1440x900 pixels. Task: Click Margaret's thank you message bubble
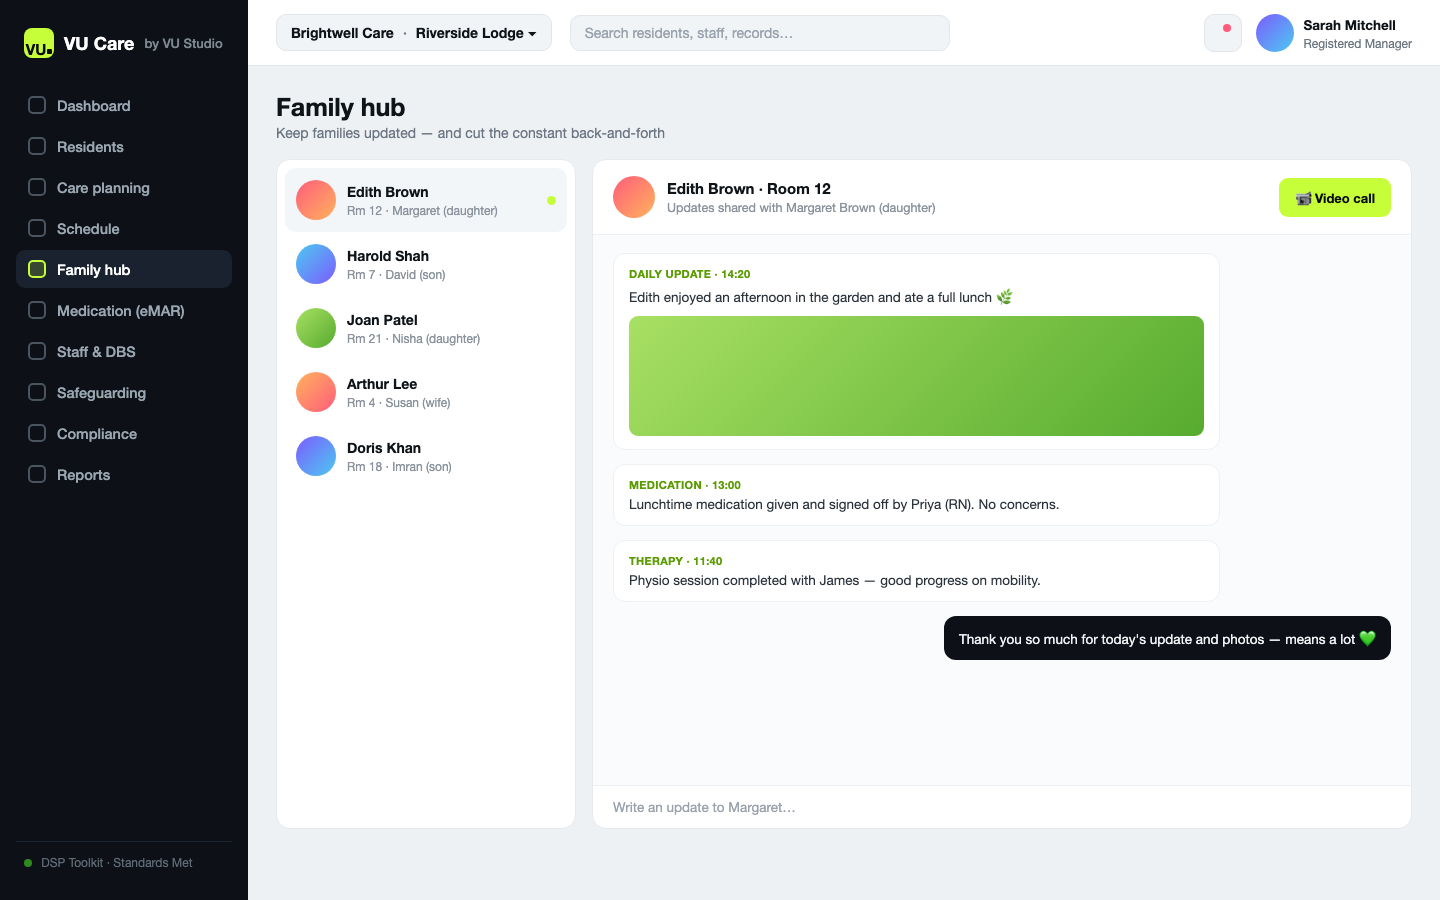pyautogui.click(x=1167, y=638)
